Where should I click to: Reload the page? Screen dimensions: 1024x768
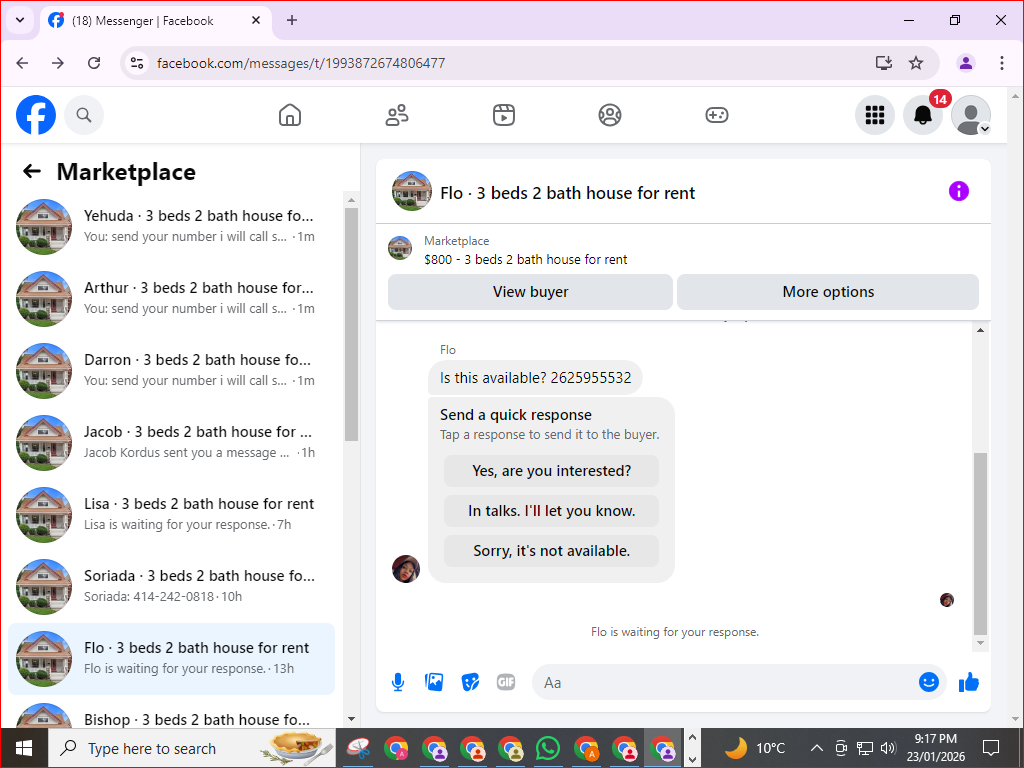(x=94, y=63)
